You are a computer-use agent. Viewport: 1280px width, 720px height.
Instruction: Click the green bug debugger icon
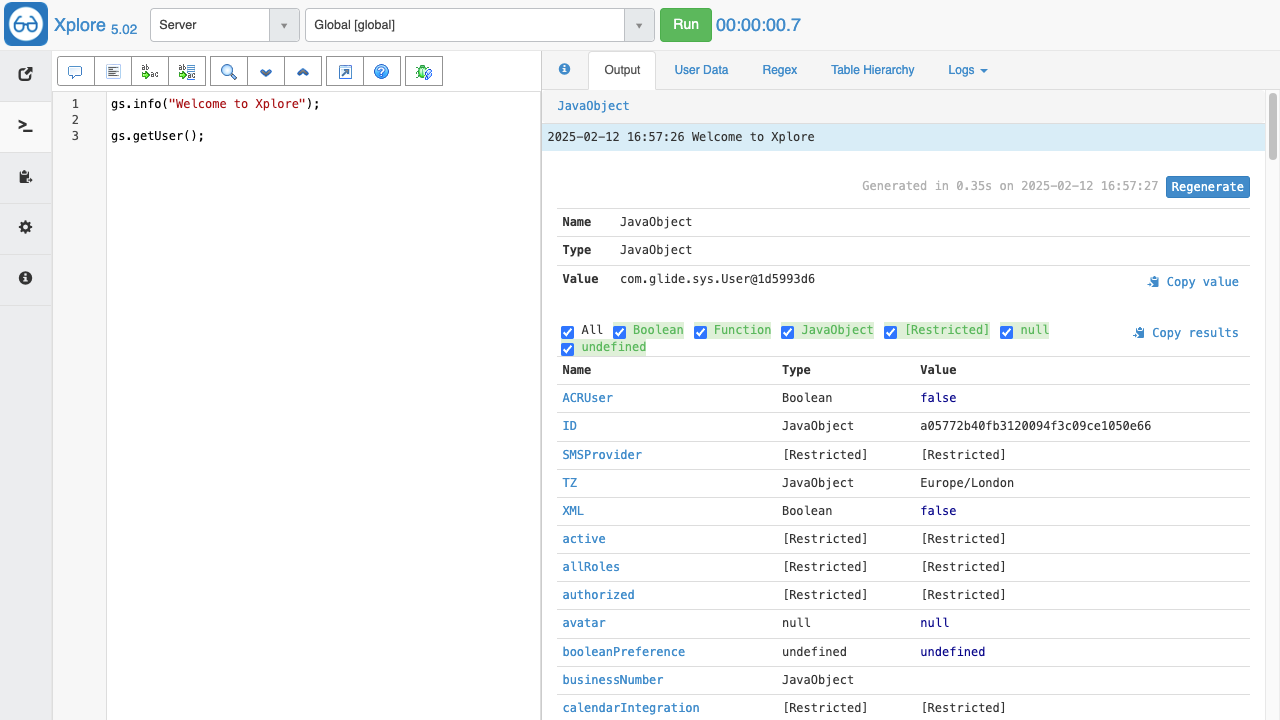click(424, 72)
